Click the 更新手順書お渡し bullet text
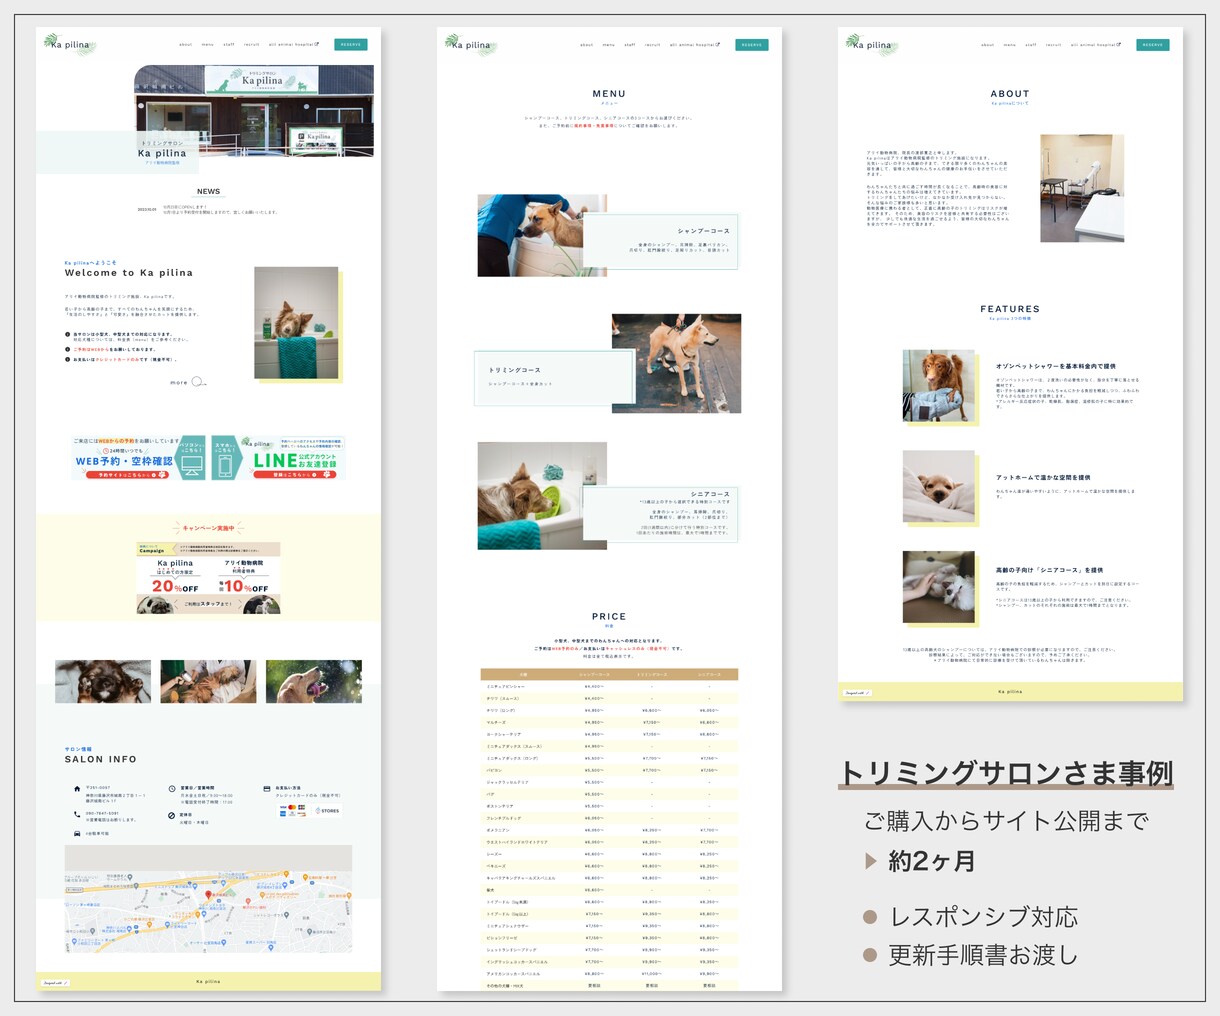 [984, 955]
